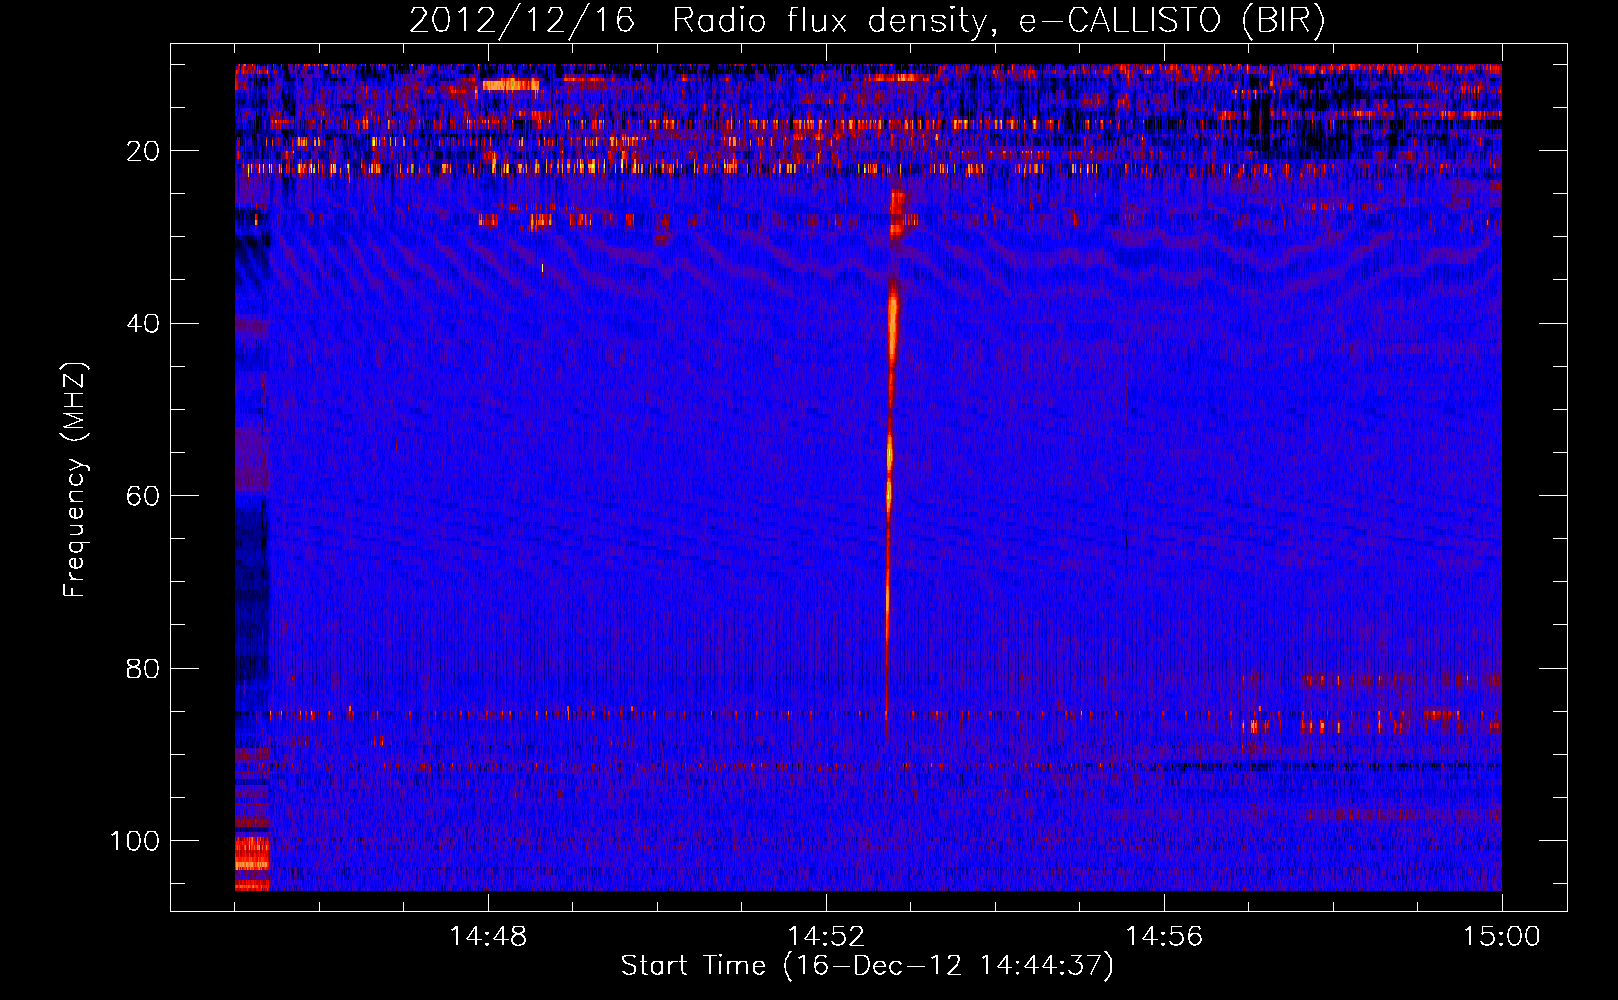Screen dimensions: 1618x1000
Task: Click the 'Frequency (MHZ)' axis label
Action: point(75,480)
